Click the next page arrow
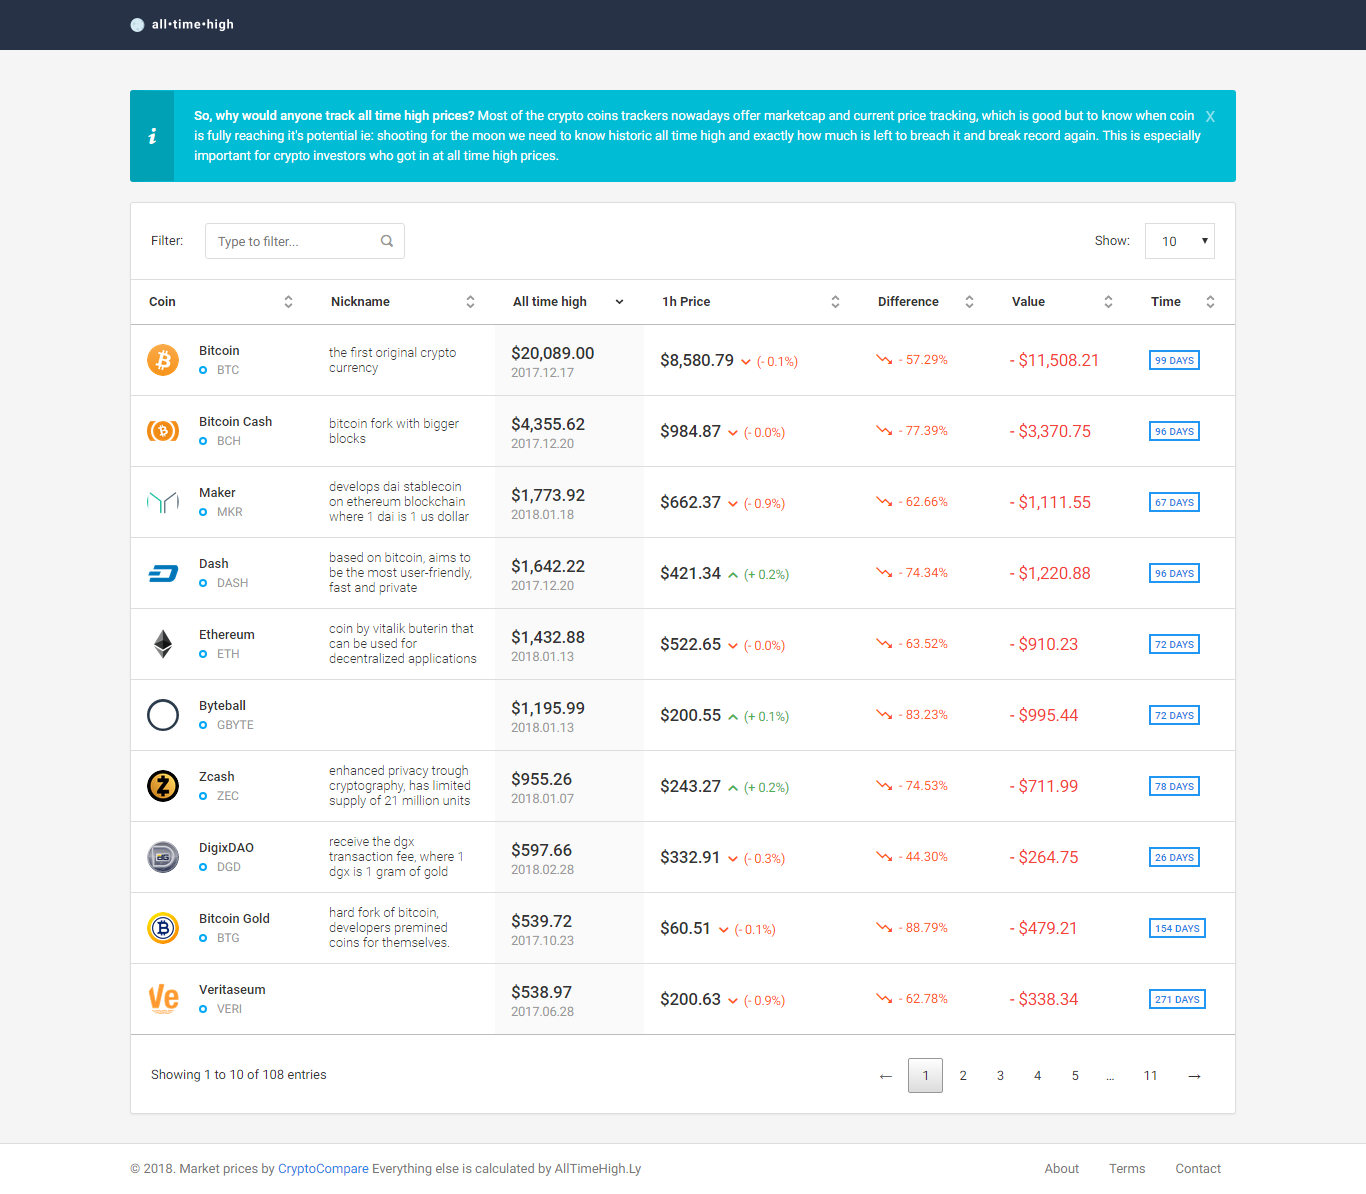The width and height of the screenshot is (1366, 1194). [x=1194, y=1076]
